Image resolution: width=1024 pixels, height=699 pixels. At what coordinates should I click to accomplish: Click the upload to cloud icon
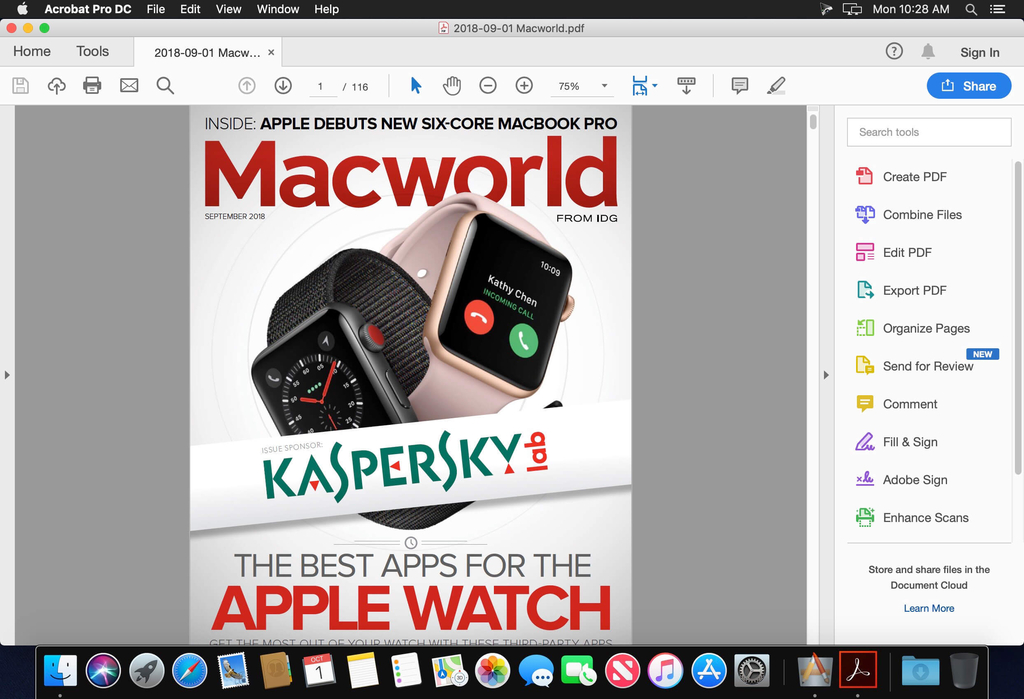(x=57, y=86)
